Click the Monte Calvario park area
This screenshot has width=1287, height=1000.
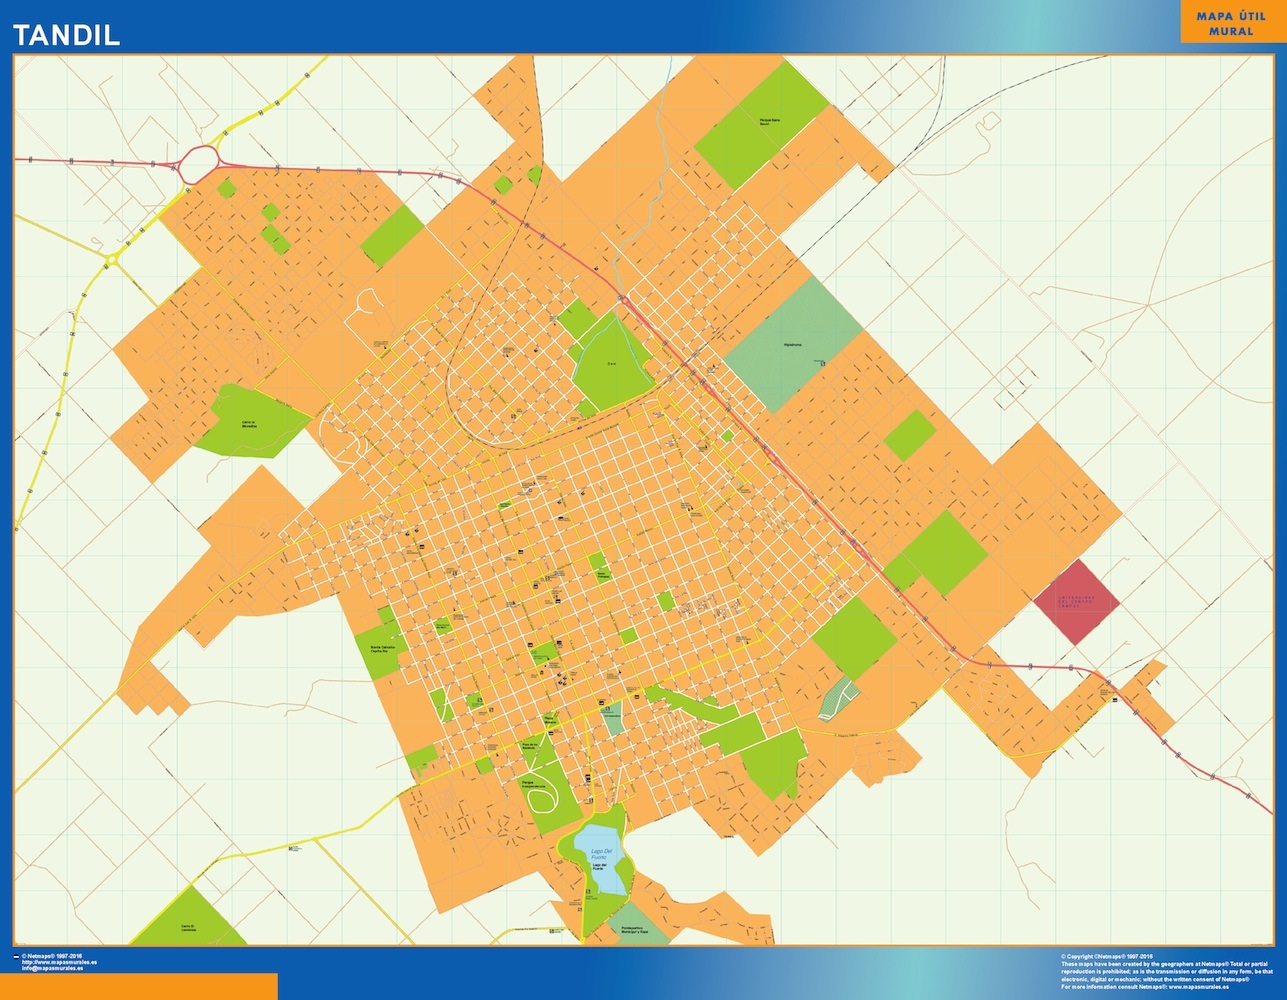point(379,650)
